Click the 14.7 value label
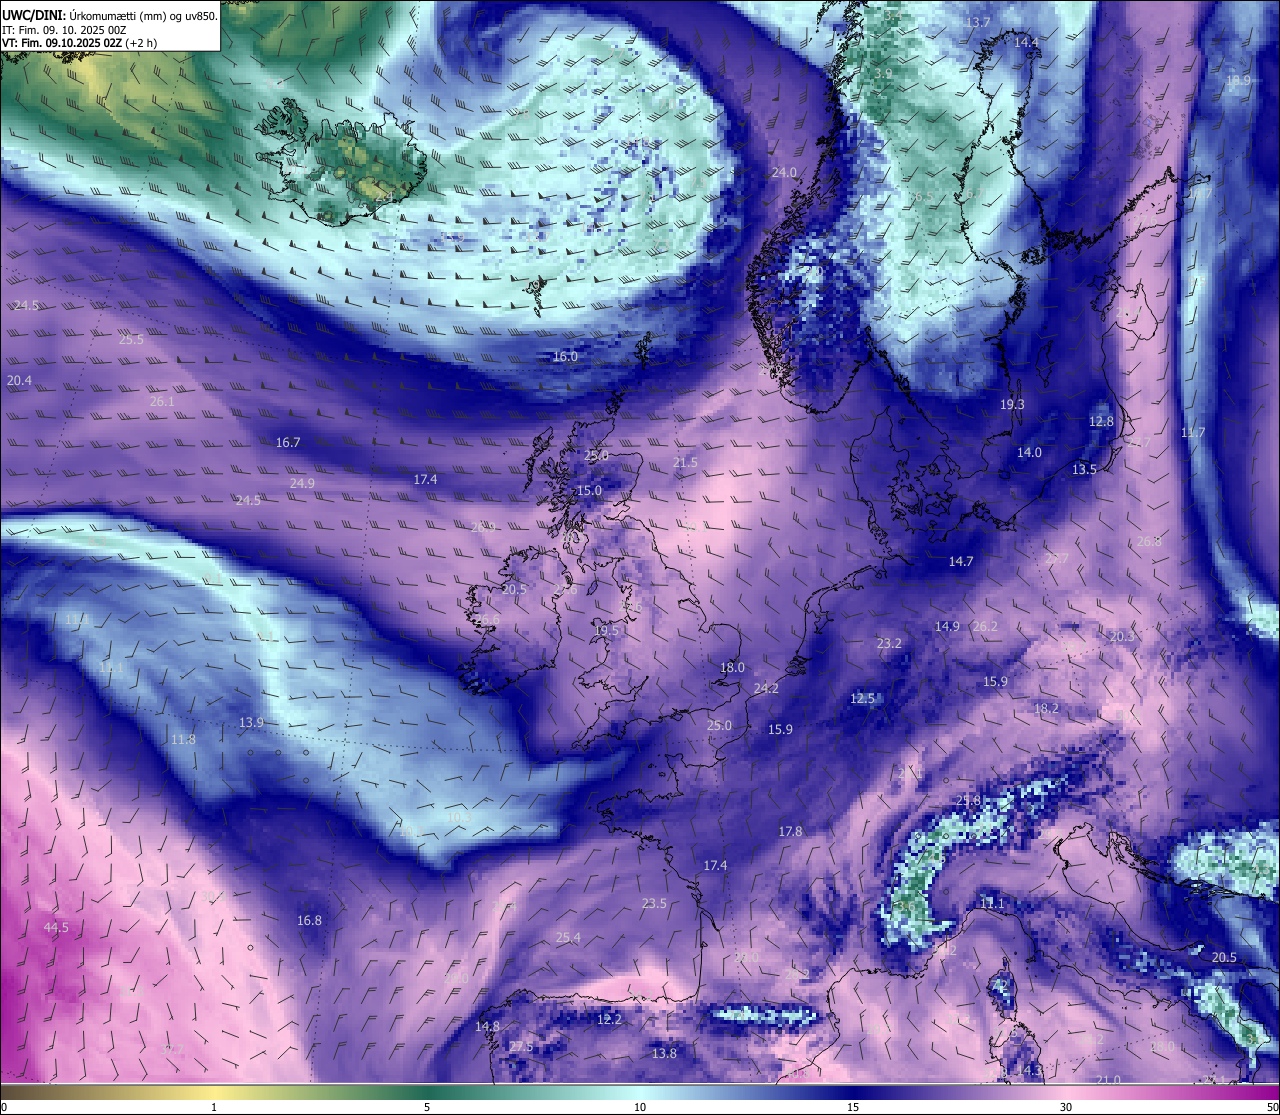Image resolution: width=1280 pixels, height=1115 pixels. [961, 561]
